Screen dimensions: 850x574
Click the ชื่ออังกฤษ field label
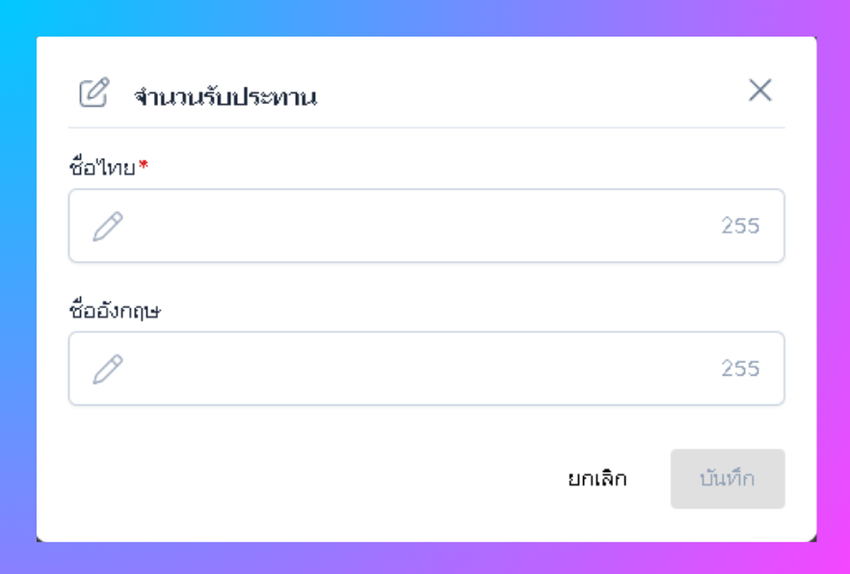click(x=115, y=311)
